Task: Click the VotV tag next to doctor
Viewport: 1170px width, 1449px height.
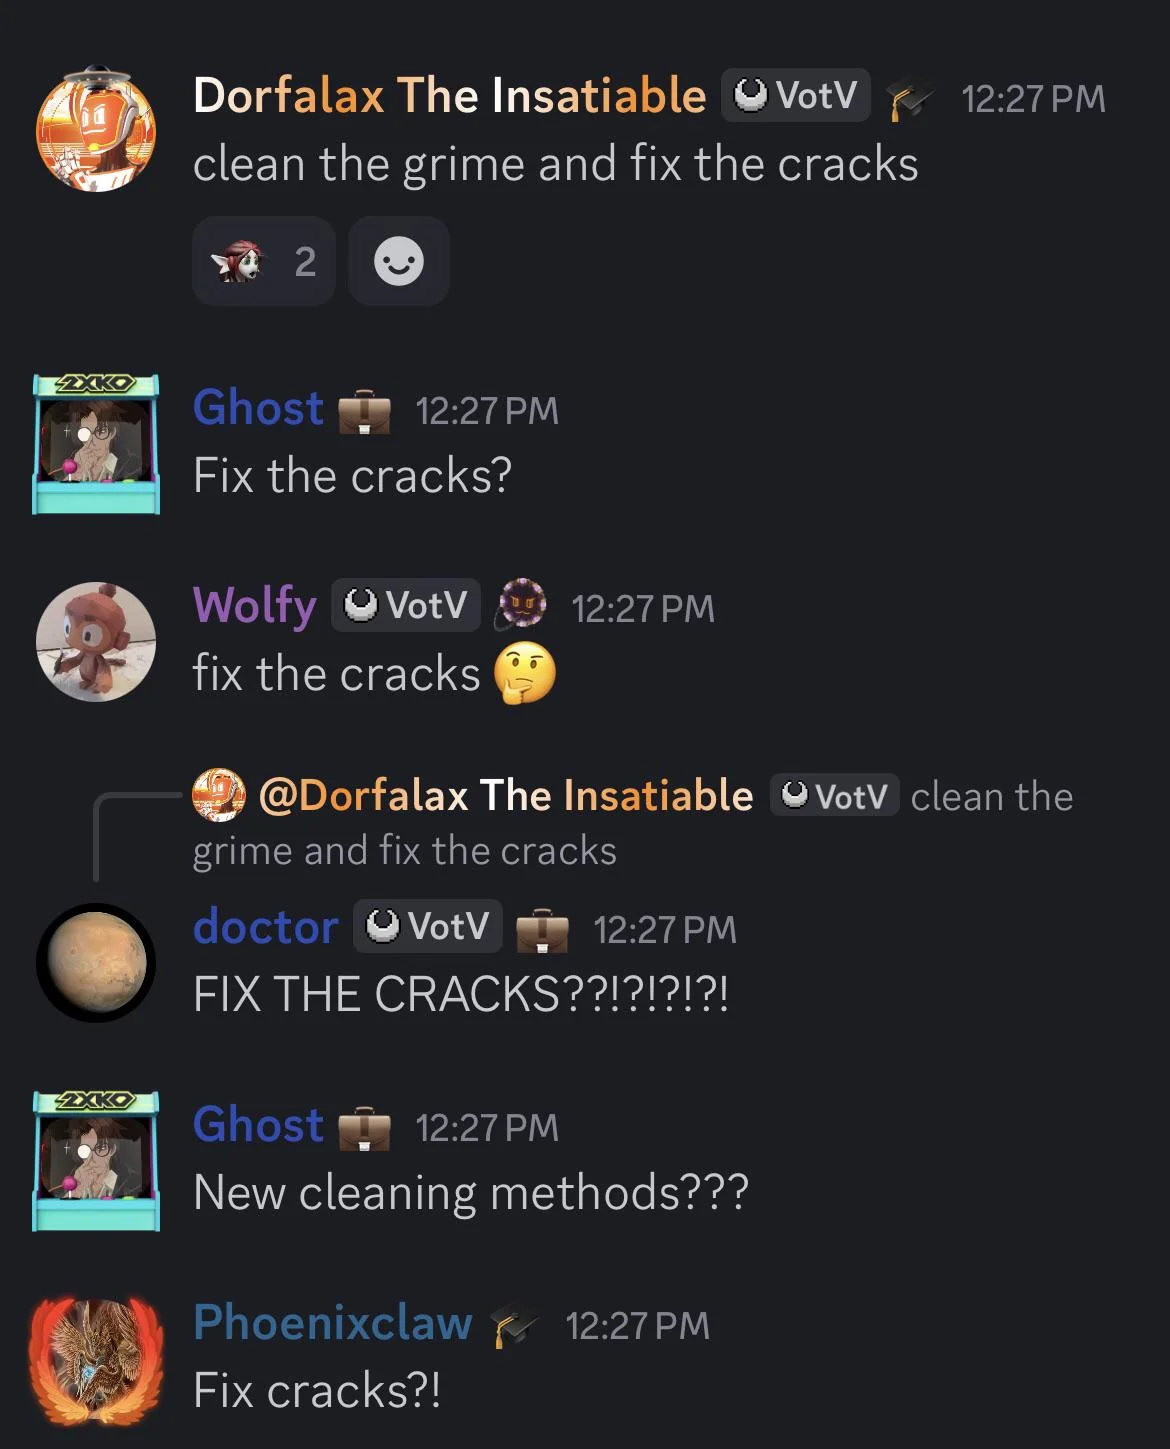Action: pos(428,926)
